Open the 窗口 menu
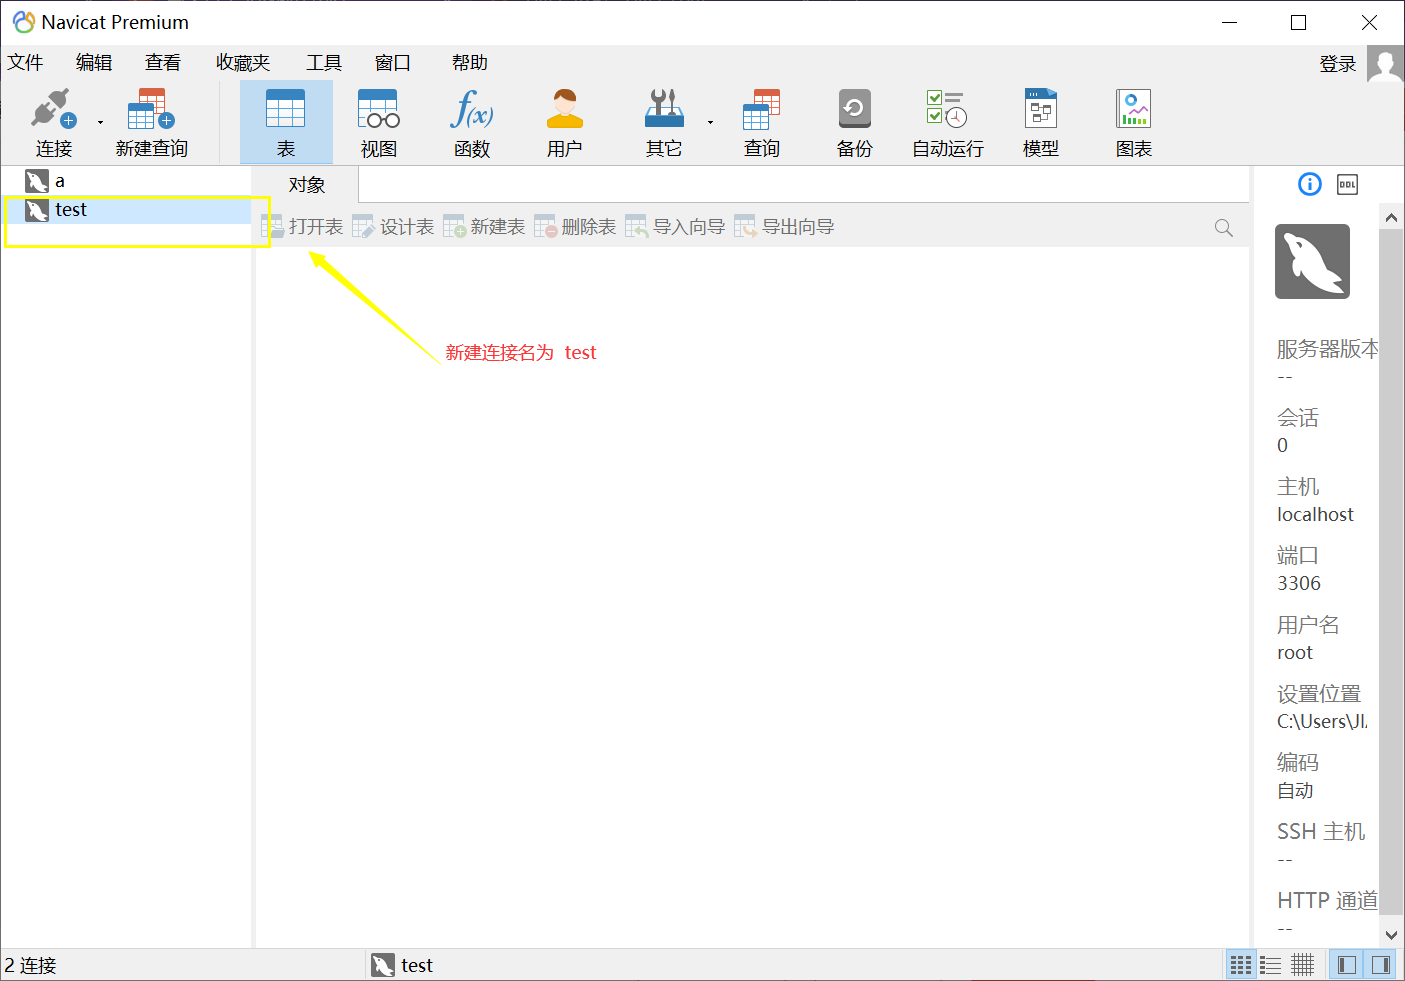The height and width of the screenshot is (981, 1405). [393, 63]
